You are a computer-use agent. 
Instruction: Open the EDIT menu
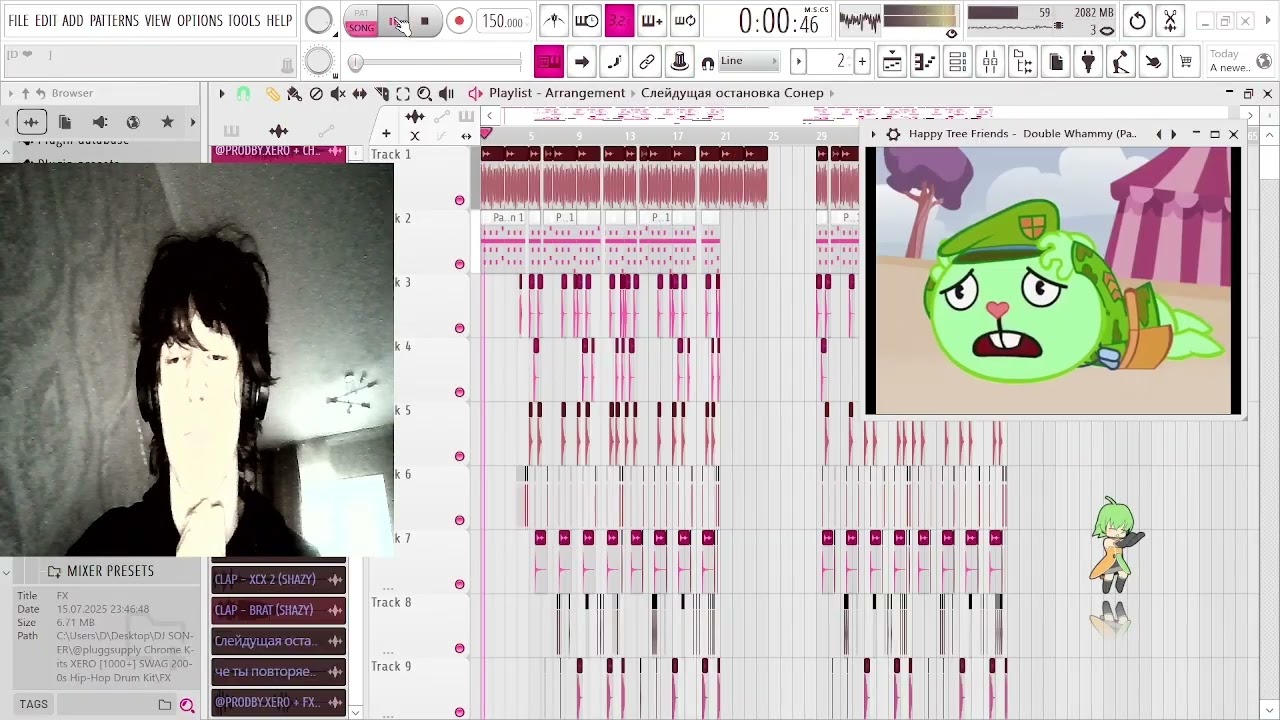[46, 20]
